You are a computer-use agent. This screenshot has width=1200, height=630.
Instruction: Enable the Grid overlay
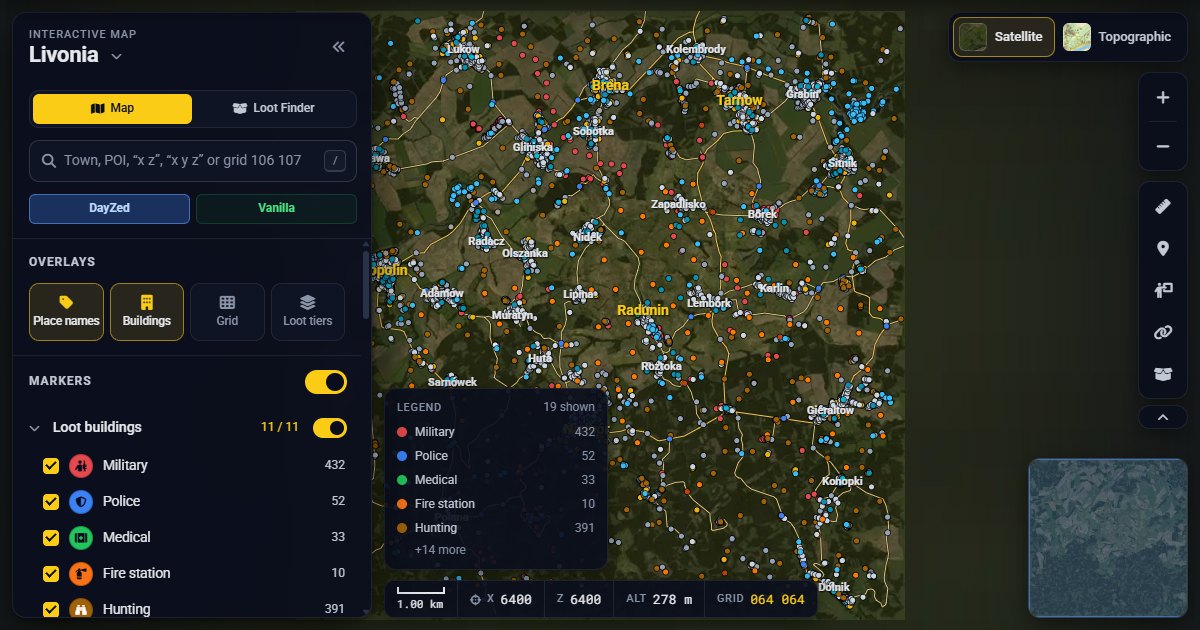[227, 312]
